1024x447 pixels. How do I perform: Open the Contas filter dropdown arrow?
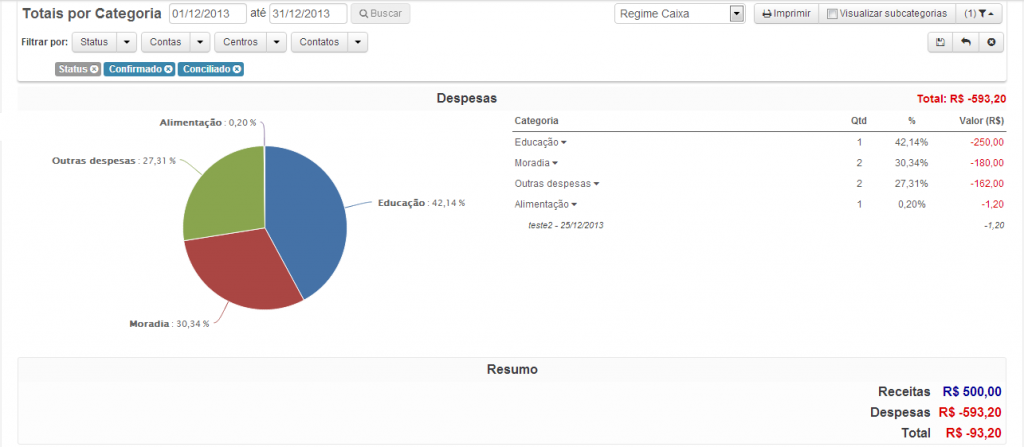coord(199,43)
